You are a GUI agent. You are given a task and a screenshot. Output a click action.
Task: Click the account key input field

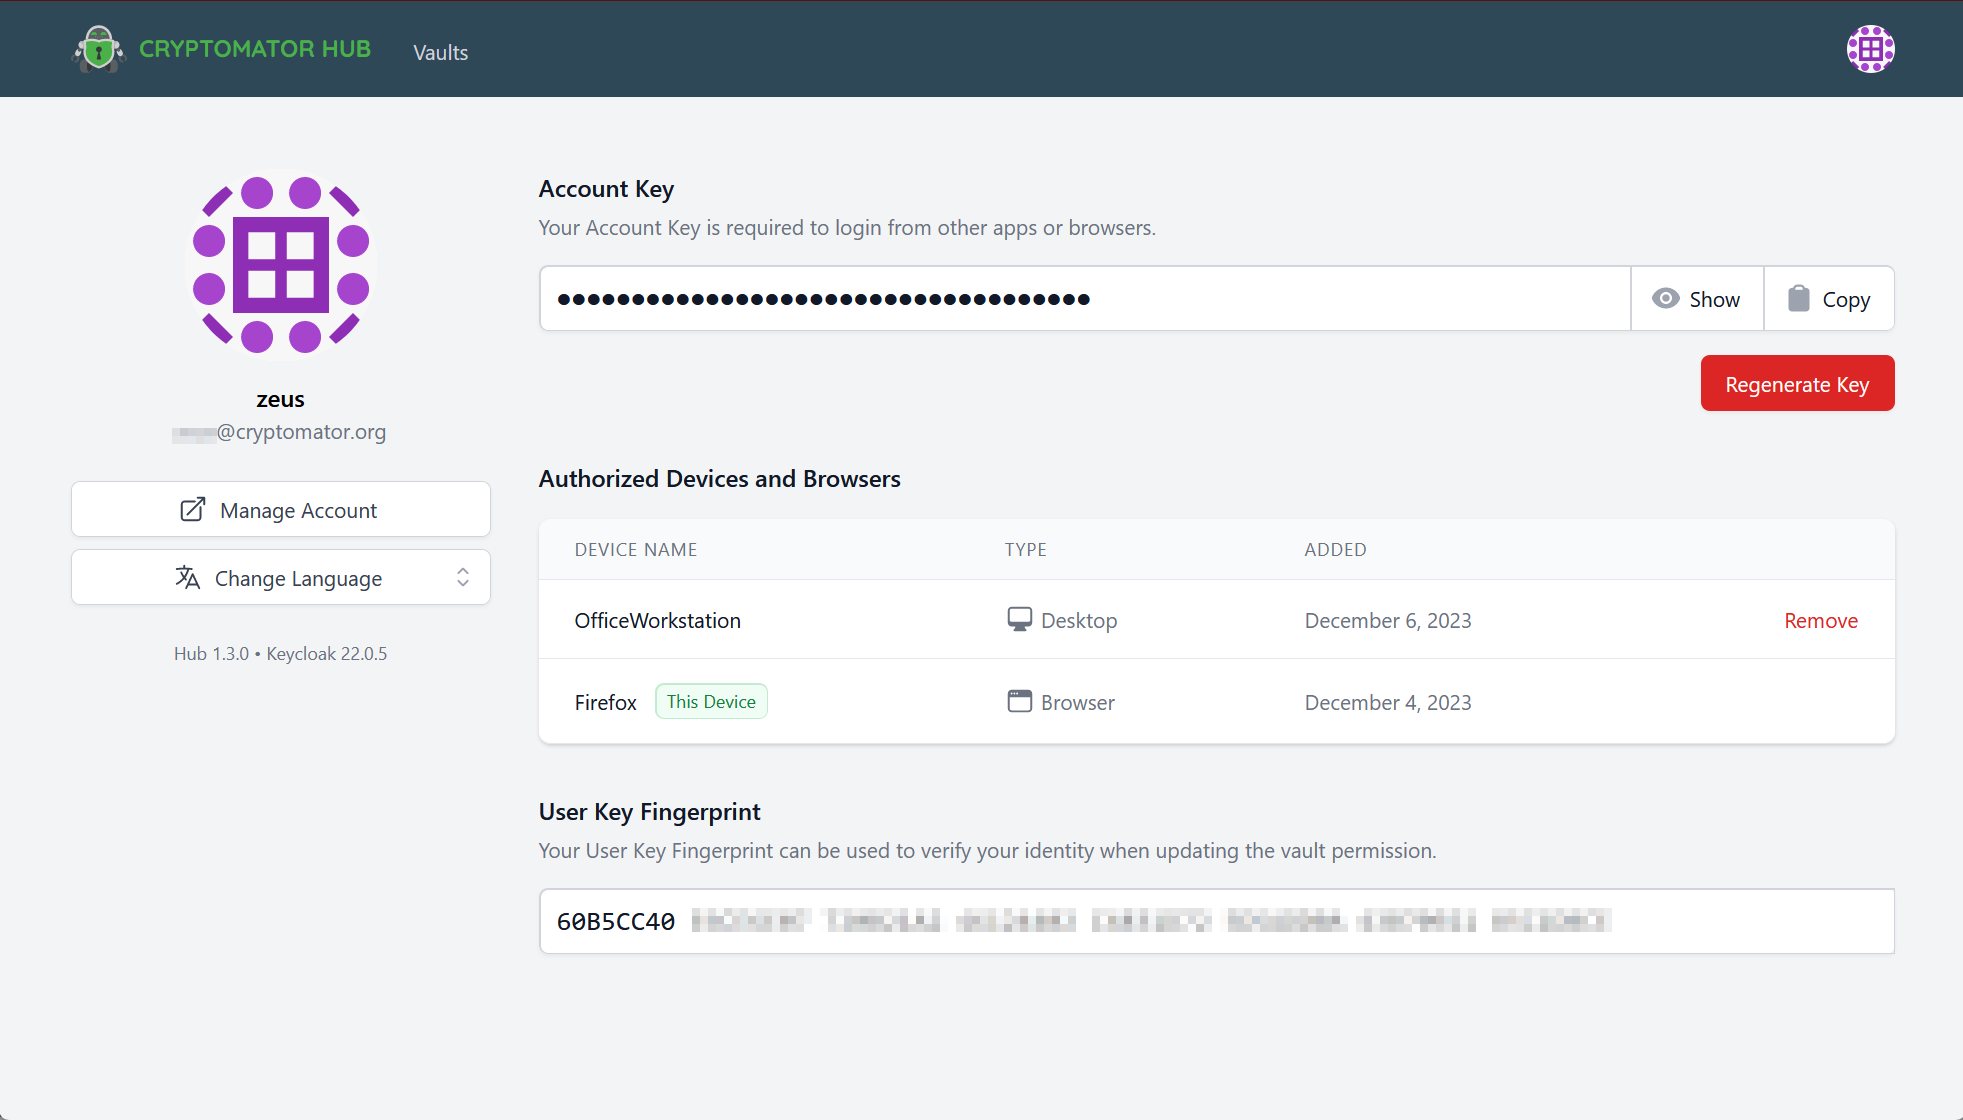coord(1084,299)
